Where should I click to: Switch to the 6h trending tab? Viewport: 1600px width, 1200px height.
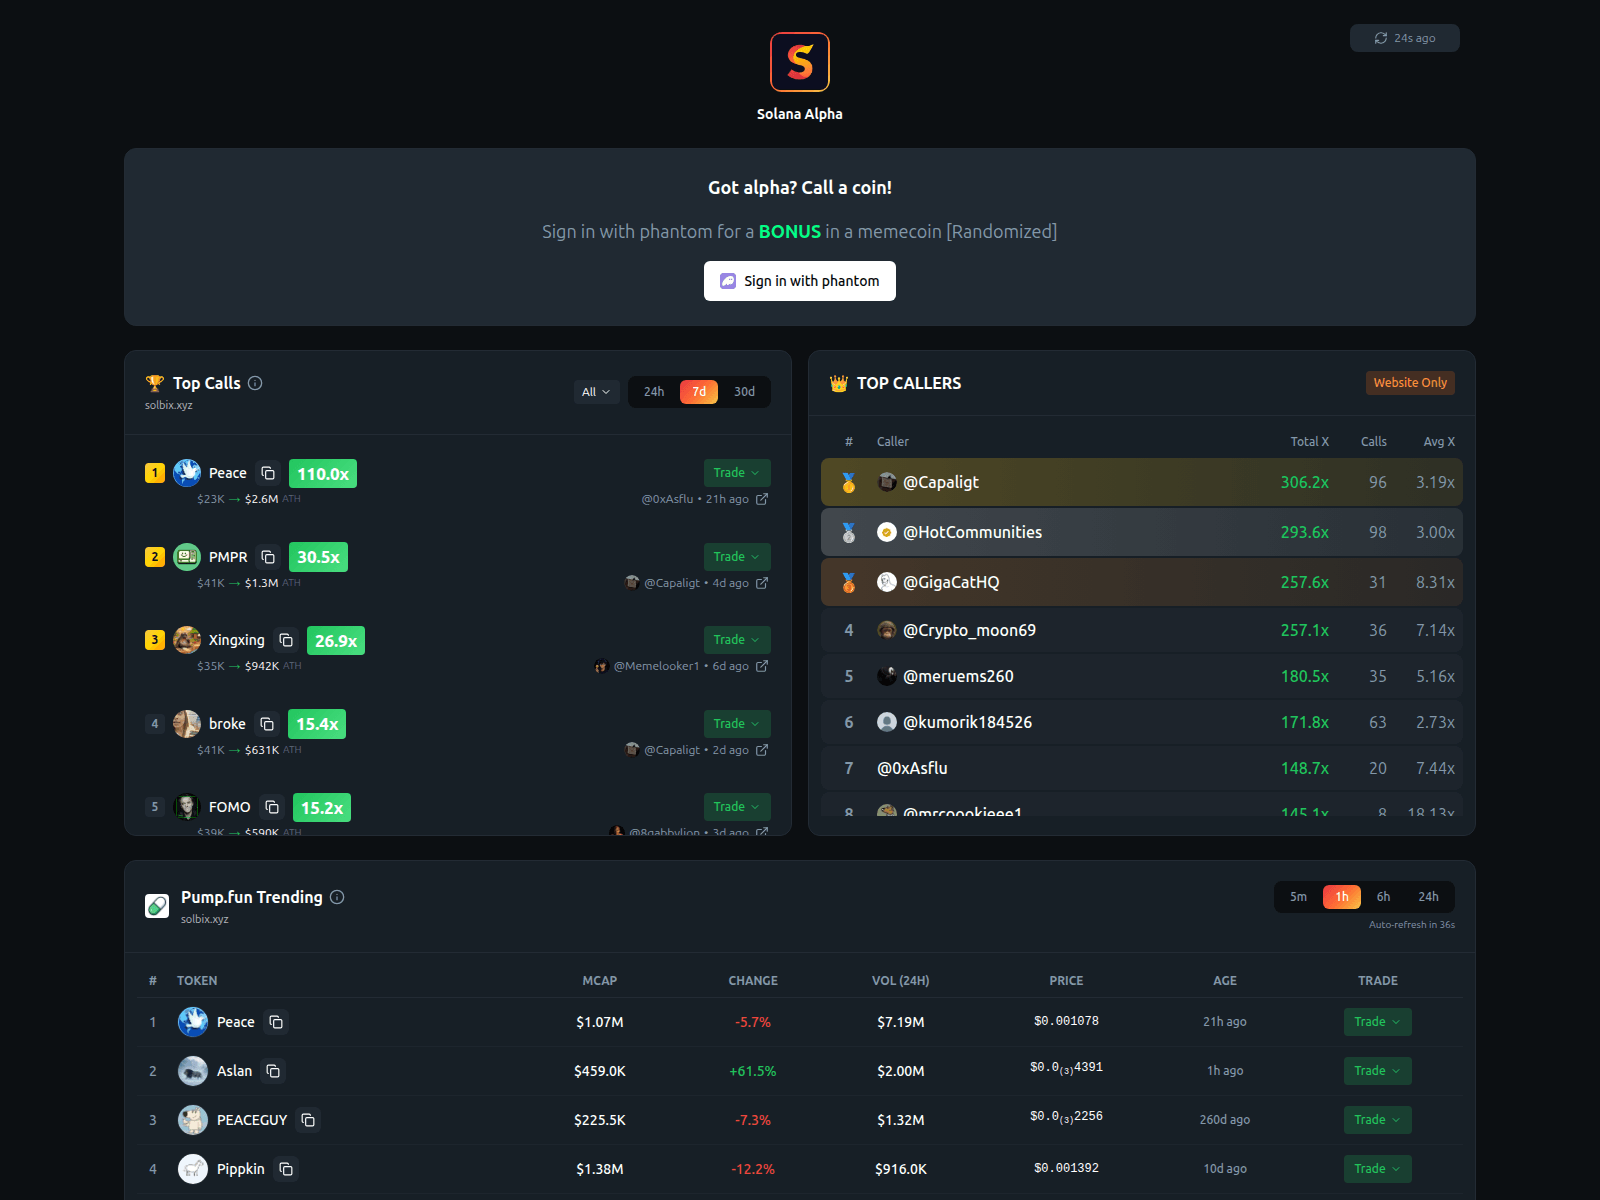click(x=1383, y=897)
